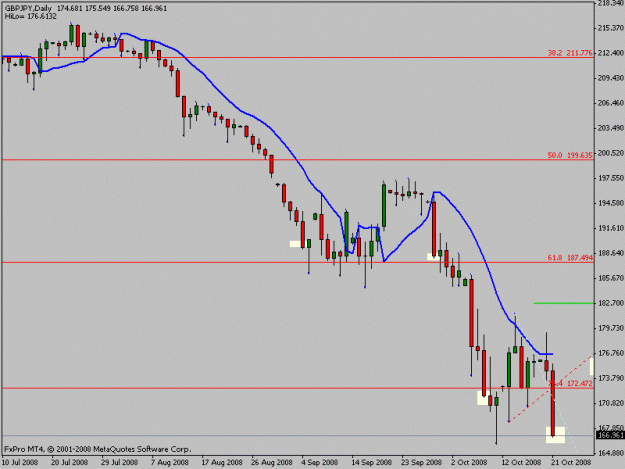Click the 173.790 price axis value

point(611,378)
